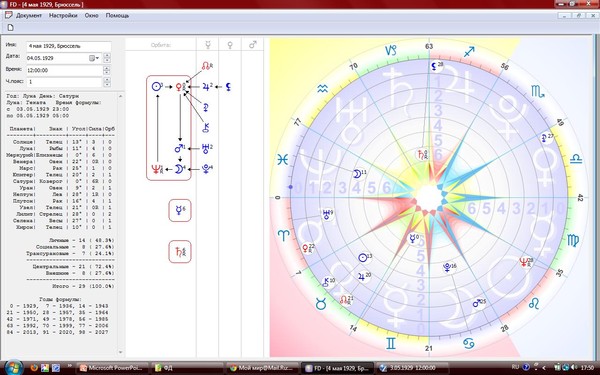Open the Помощь menu
The image size is (600, 375).
pos(117,16)
